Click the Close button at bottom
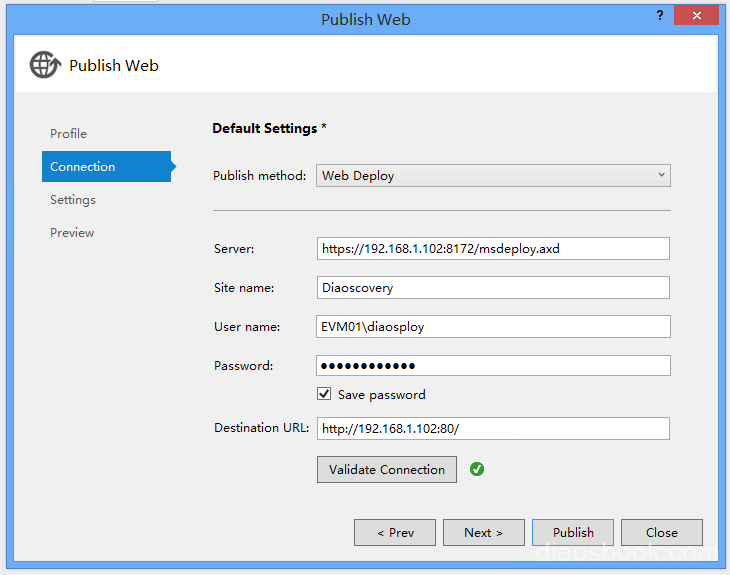Image resolution: width=730 pixels, height=575 pixels. (662, 533)
